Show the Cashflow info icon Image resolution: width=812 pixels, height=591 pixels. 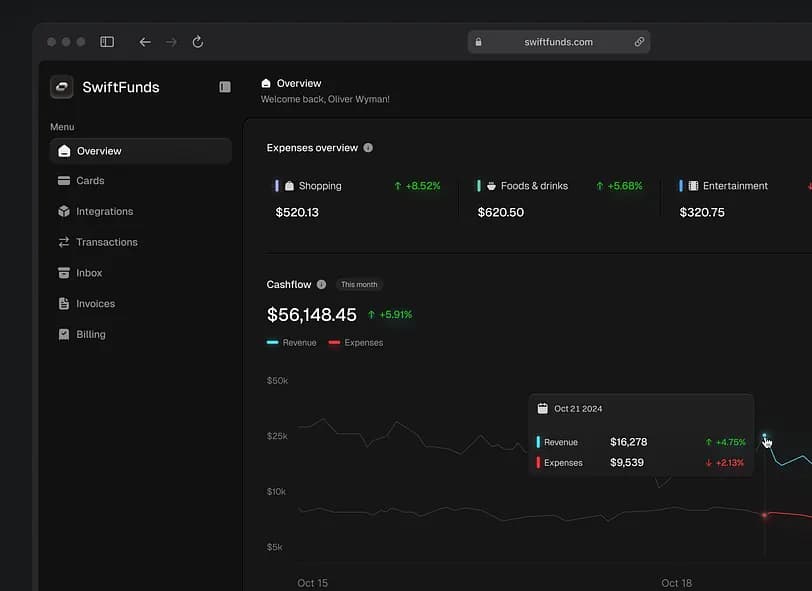(x=322, y=284)
